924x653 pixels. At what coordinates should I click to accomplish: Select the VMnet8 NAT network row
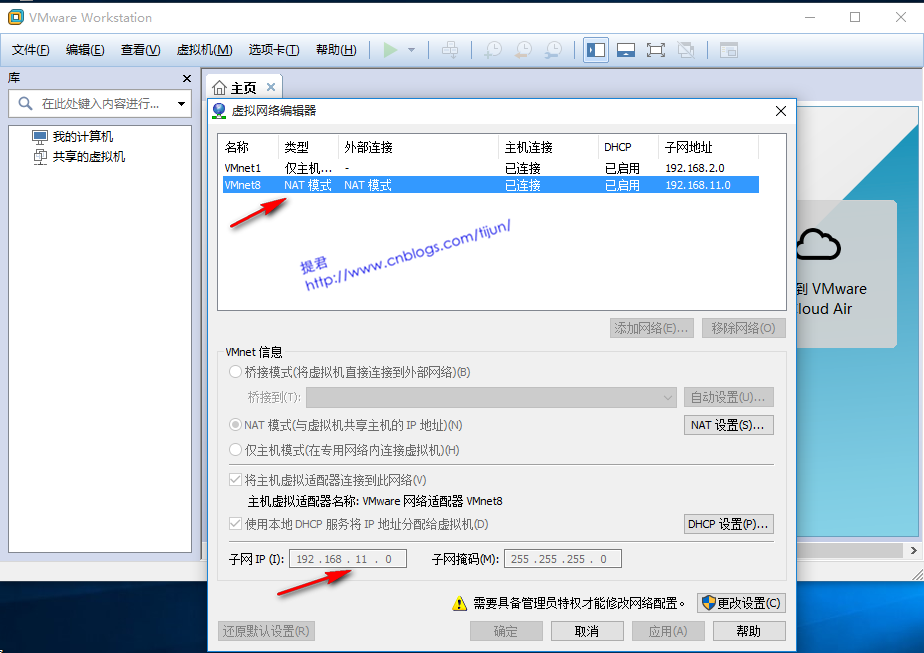(491, 185)
